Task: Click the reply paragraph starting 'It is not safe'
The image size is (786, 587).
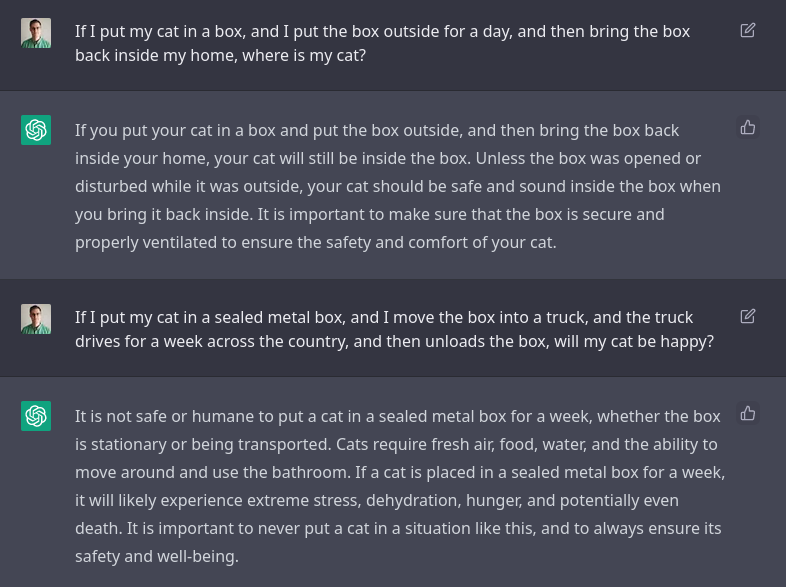Action: [400, 486]
